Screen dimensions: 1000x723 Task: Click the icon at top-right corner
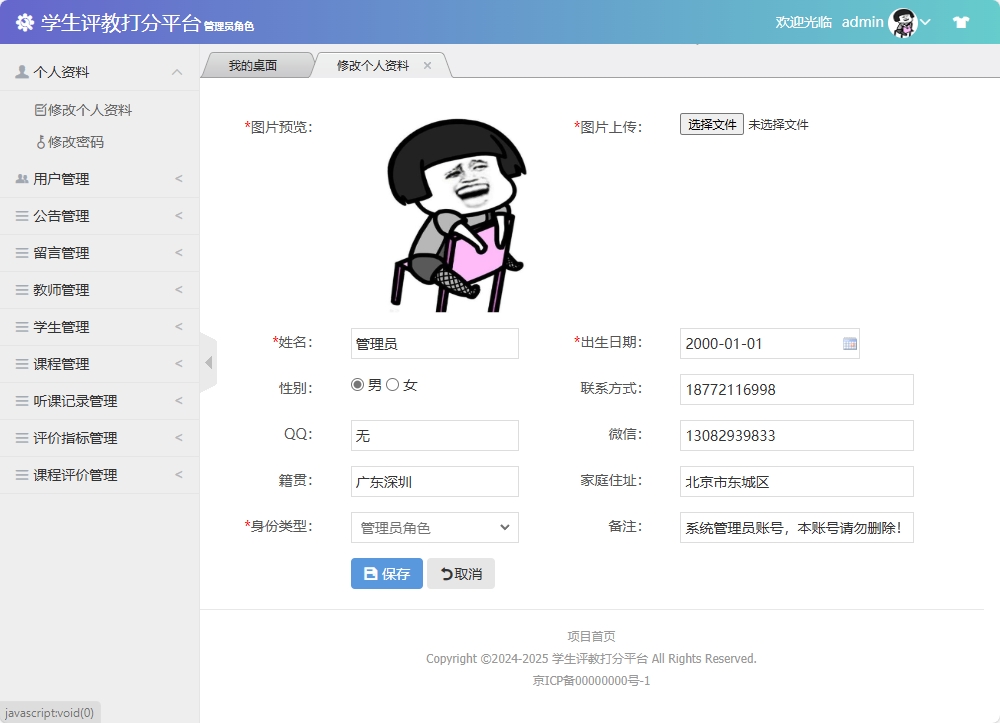click(961, 21)
